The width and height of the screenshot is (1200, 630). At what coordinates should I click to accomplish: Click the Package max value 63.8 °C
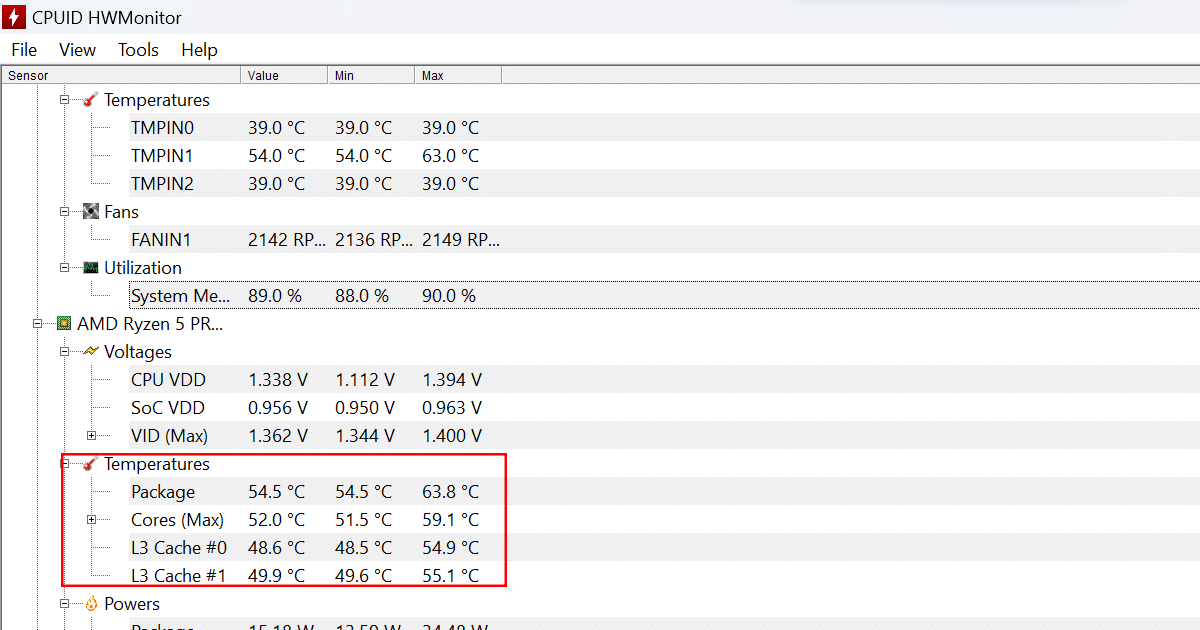click(x=451, y=492)
